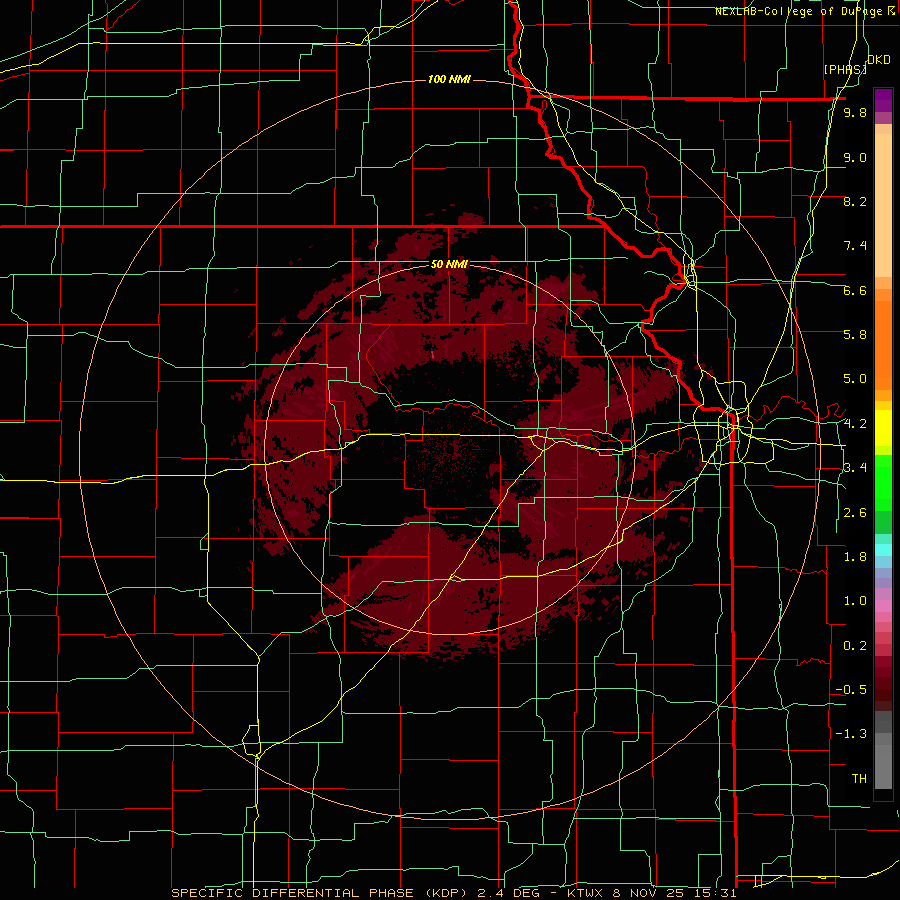Click the -1.3 value on the color scale

pyautogui.click(x=851, y=734)
